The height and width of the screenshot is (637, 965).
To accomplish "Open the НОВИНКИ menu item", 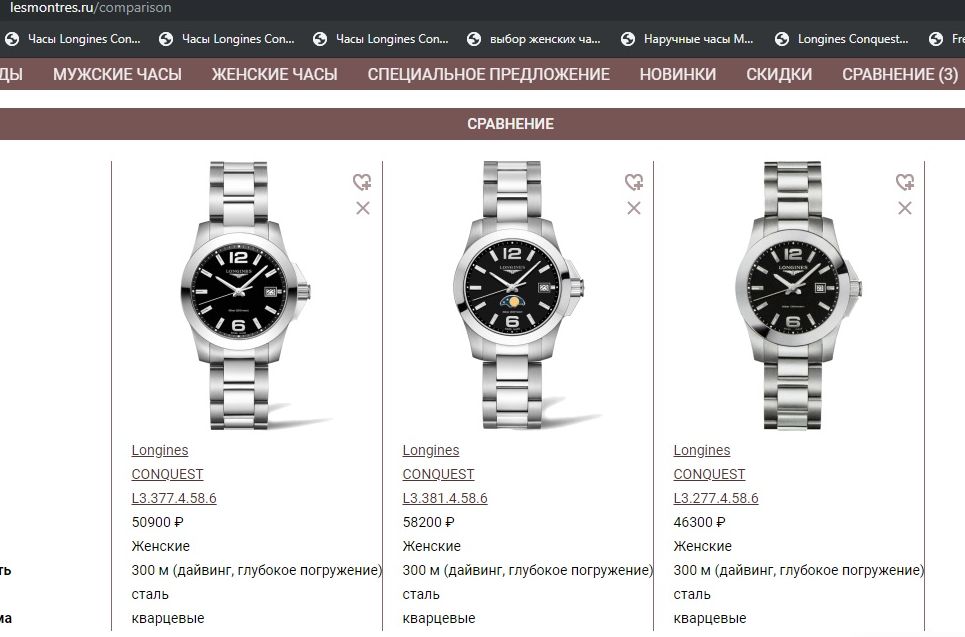I will click(678, 74).
